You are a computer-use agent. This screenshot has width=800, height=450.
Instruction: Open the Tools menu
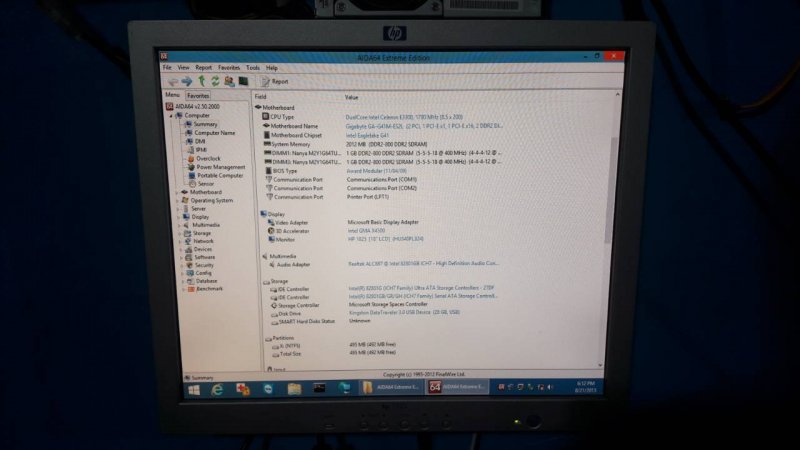click(x=252, y=67)
